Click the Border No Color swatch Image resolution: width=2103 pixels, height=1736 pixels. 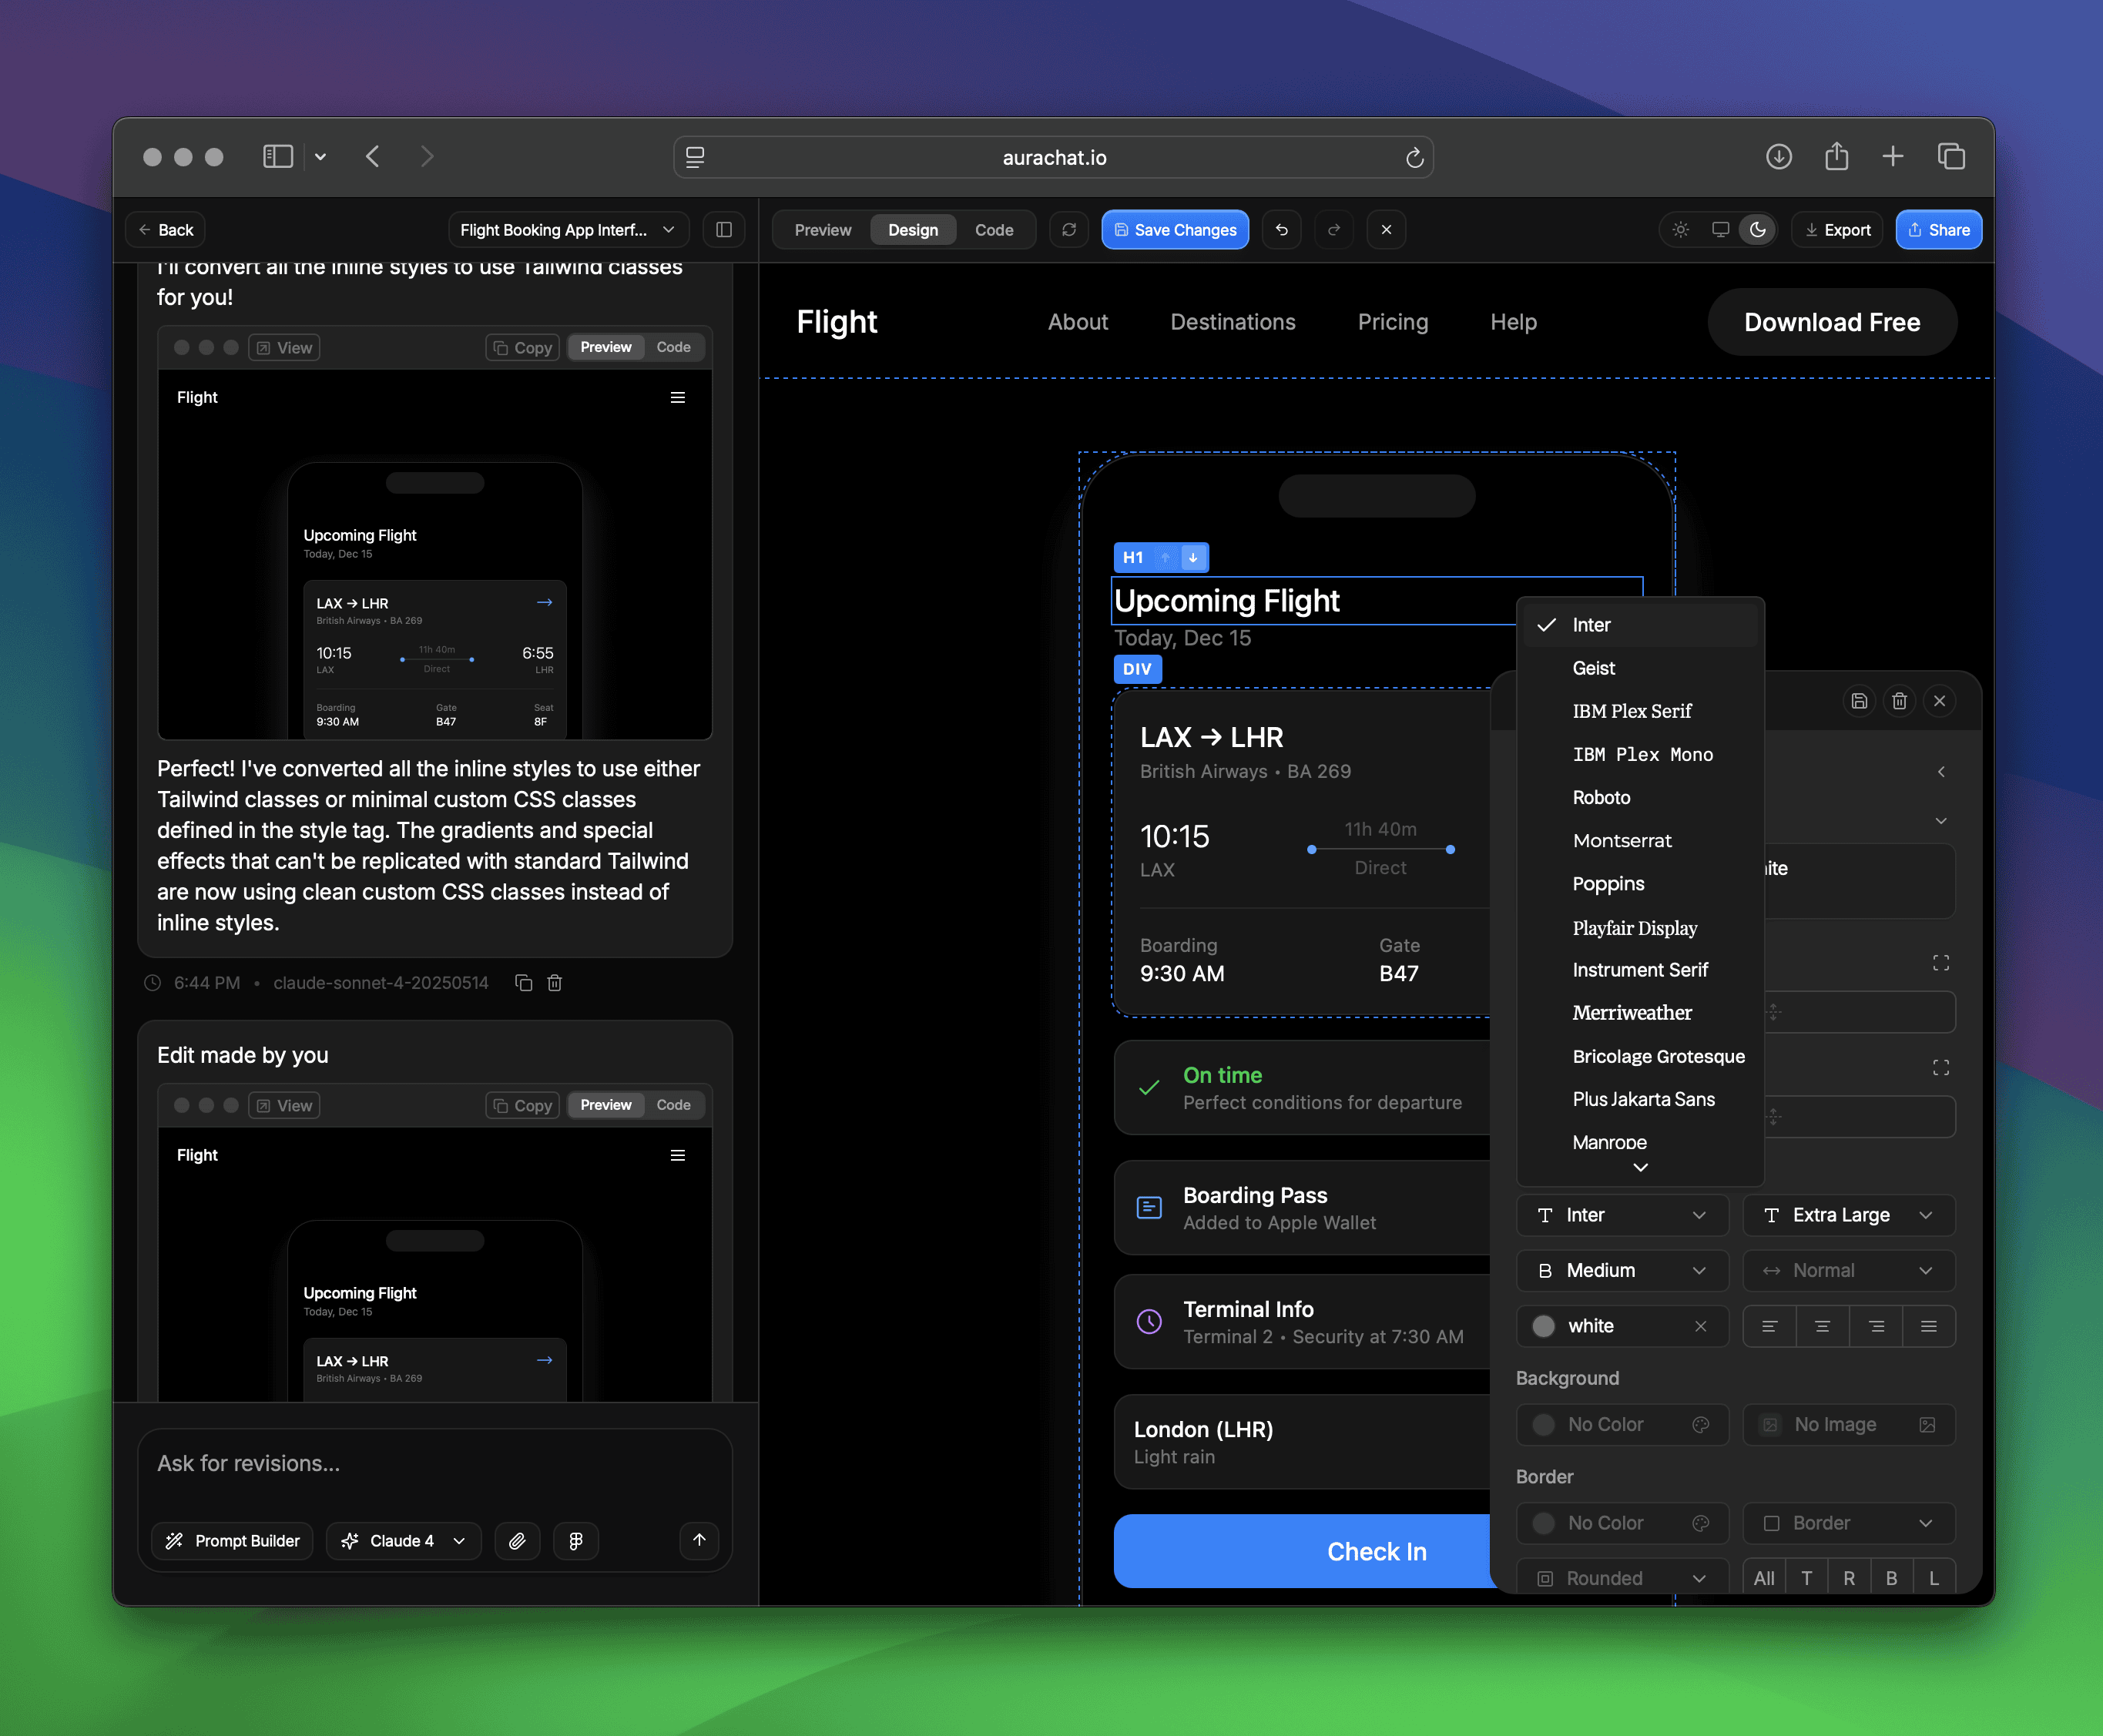1544,1523
